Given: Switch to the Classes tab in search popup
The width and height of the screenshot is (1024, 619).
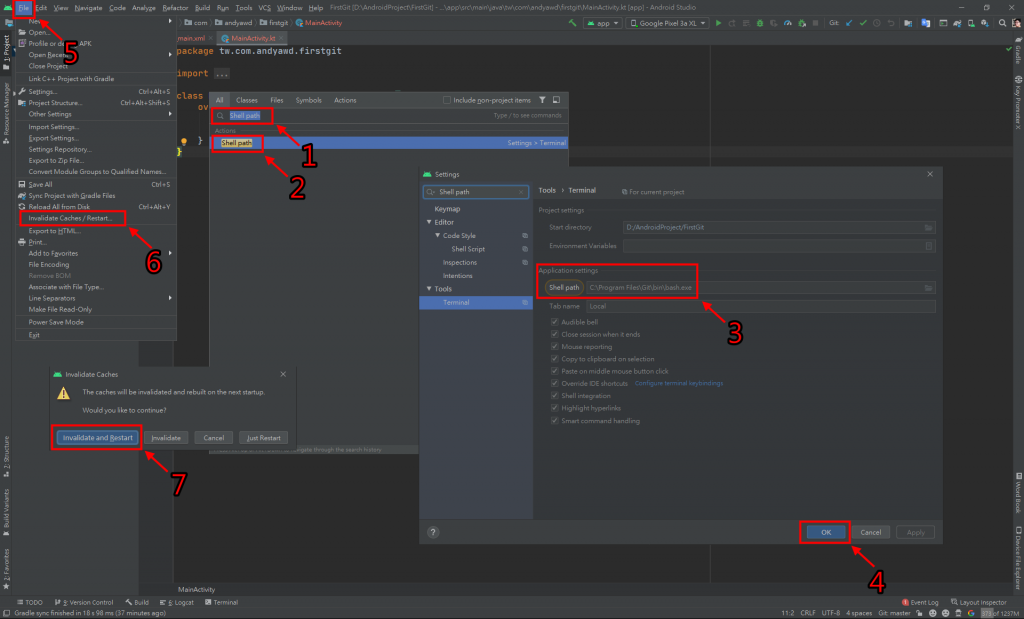Looking at the screenshot, I should 246,100.
